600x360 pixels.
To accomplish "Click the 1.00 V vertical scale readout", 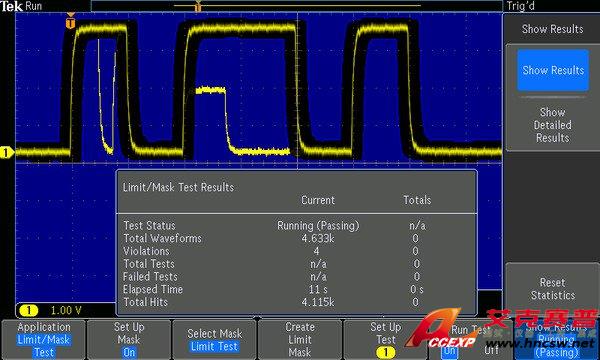I will 66,310.
